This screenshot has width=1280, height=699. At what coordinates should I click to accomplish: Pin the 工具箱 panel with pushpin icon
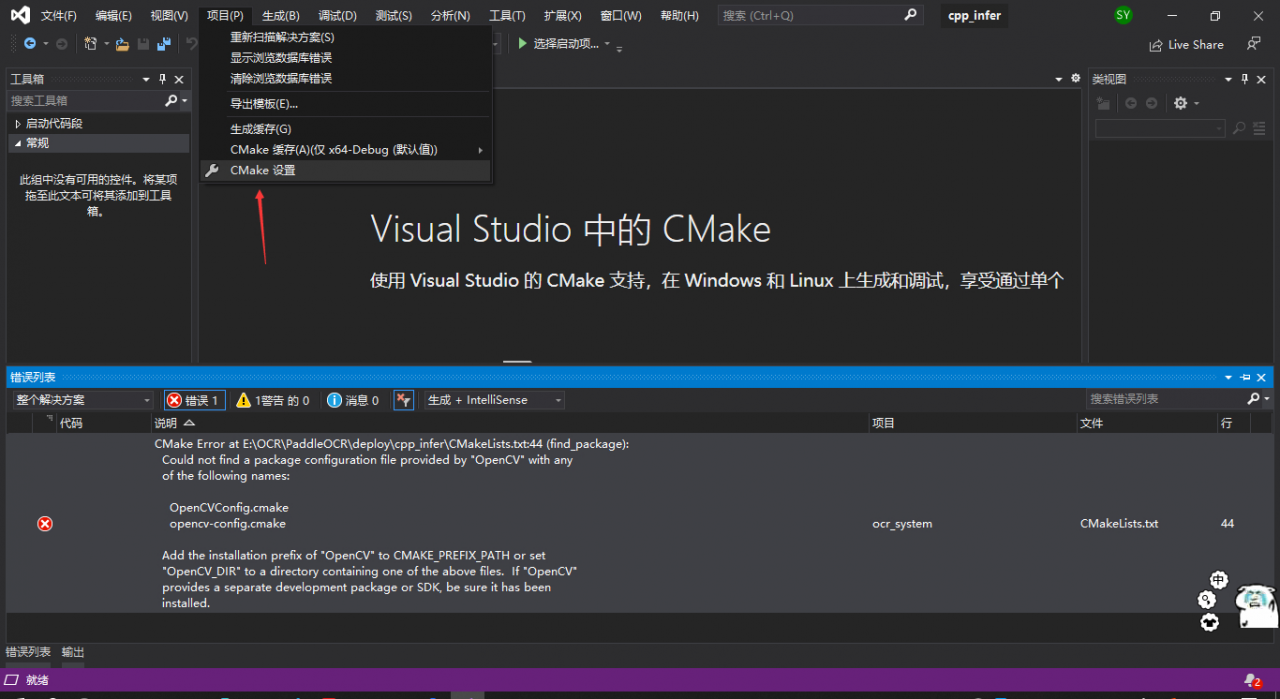click(x=163, y=79)
